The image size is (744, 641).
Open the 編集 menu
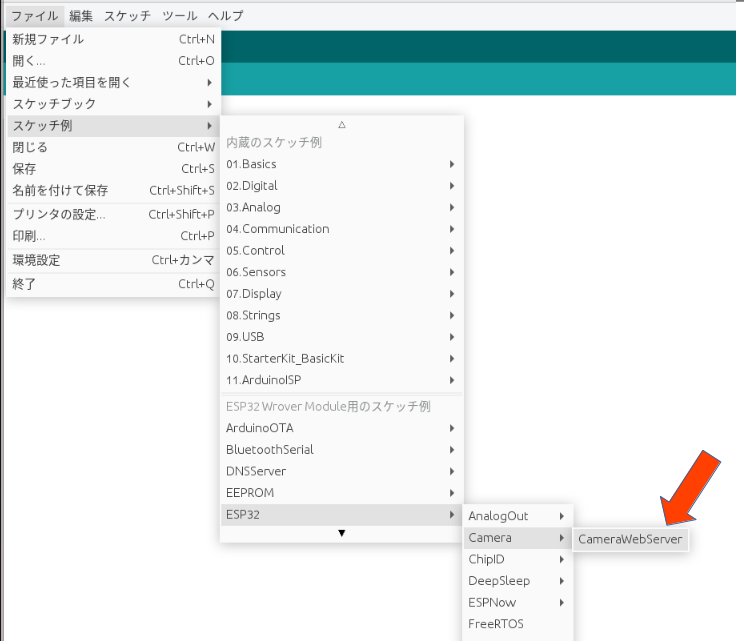[x=81, y=16]
